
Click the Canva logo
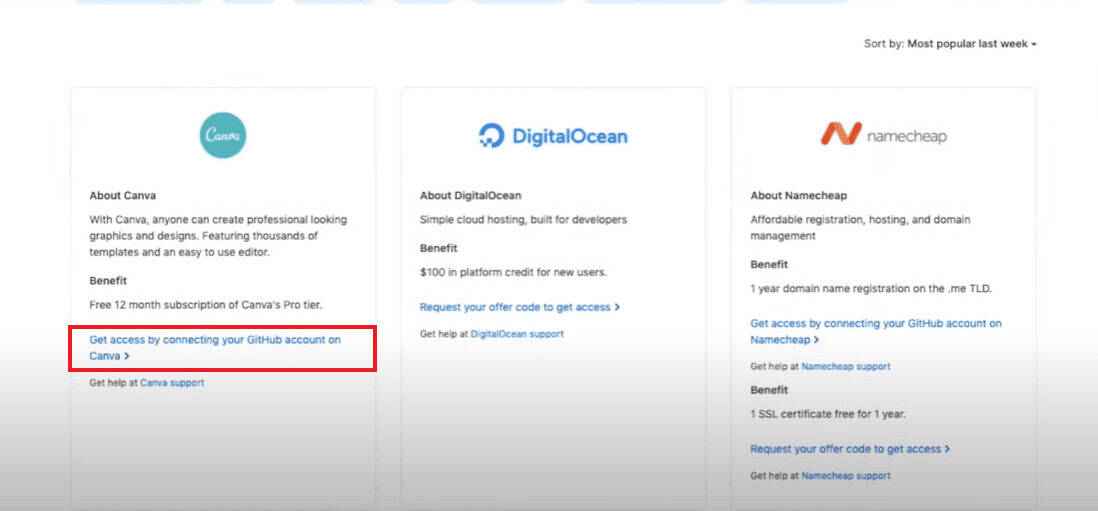click(223, 135)
